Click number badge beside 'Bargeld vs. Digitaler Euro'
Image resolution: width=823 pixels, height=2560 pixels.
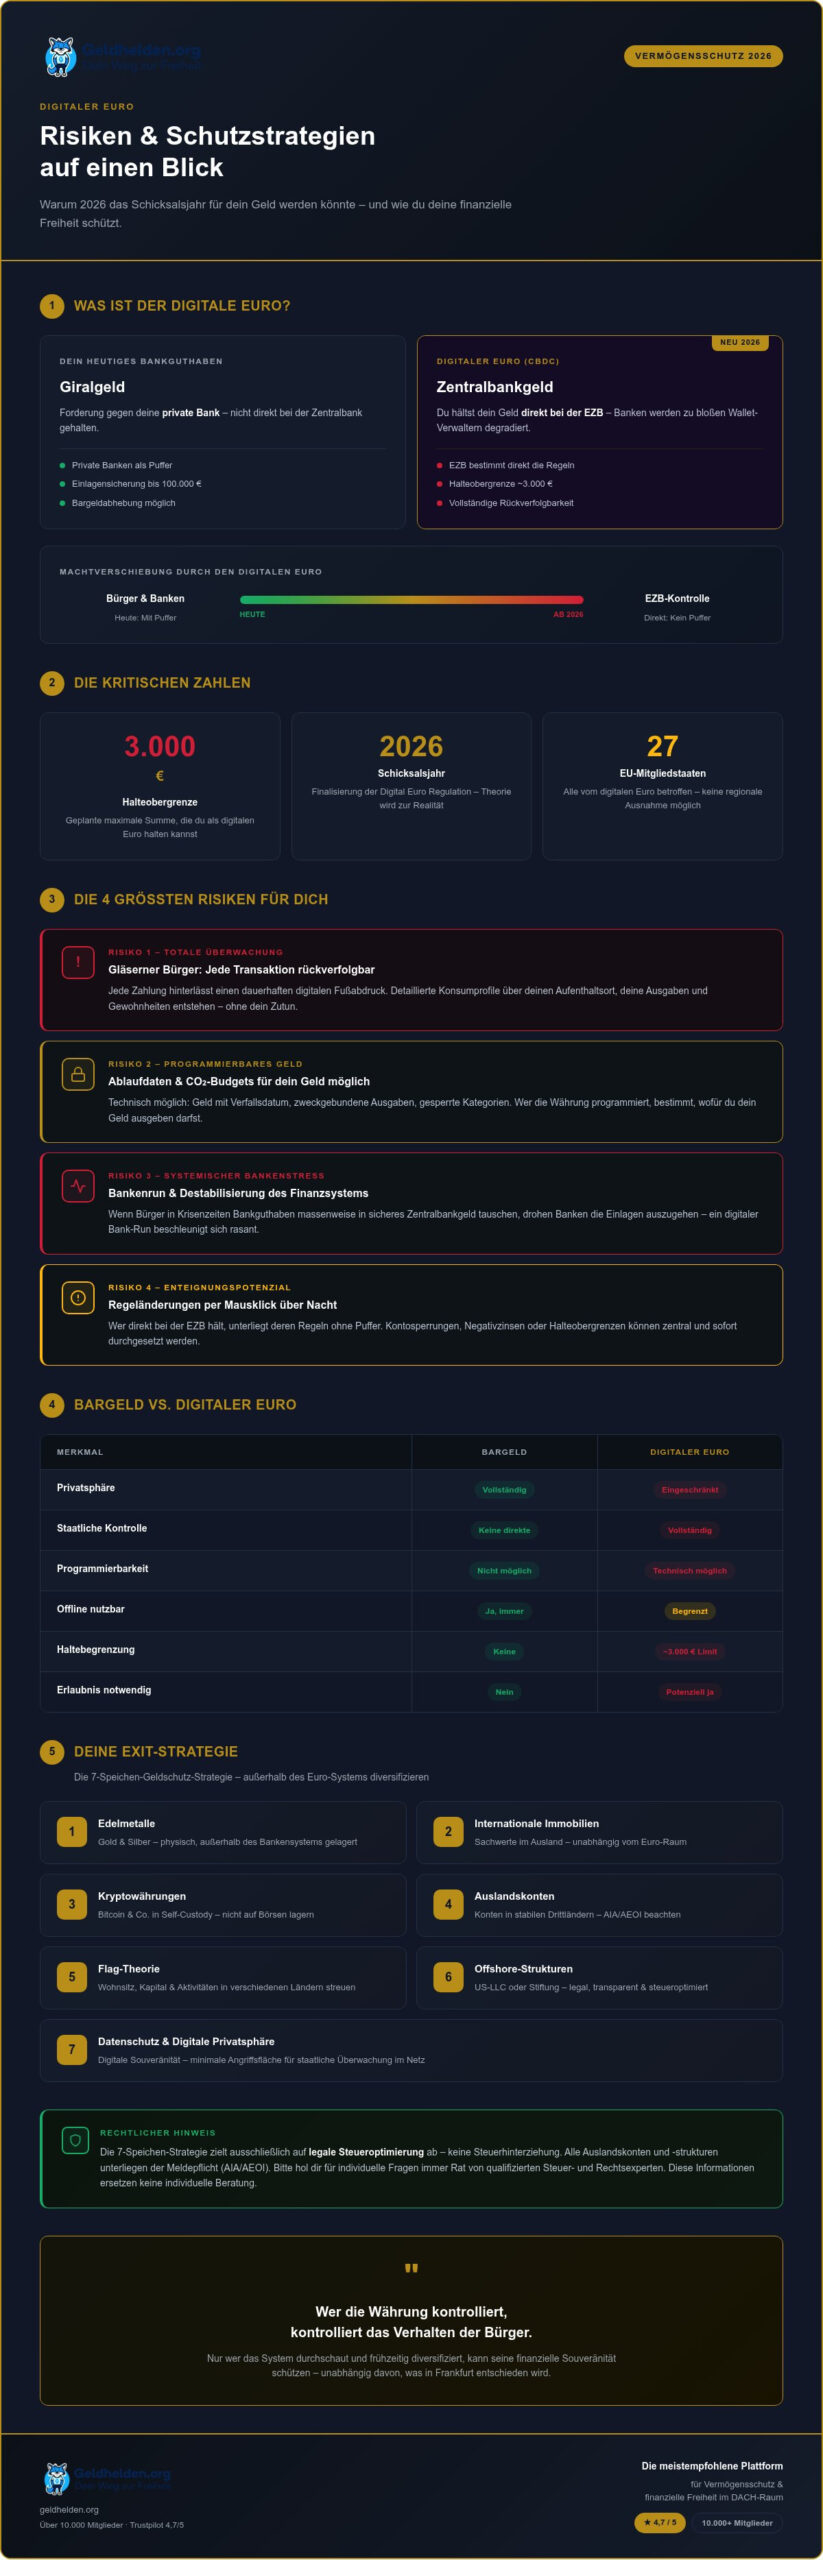click(52, 1405)
